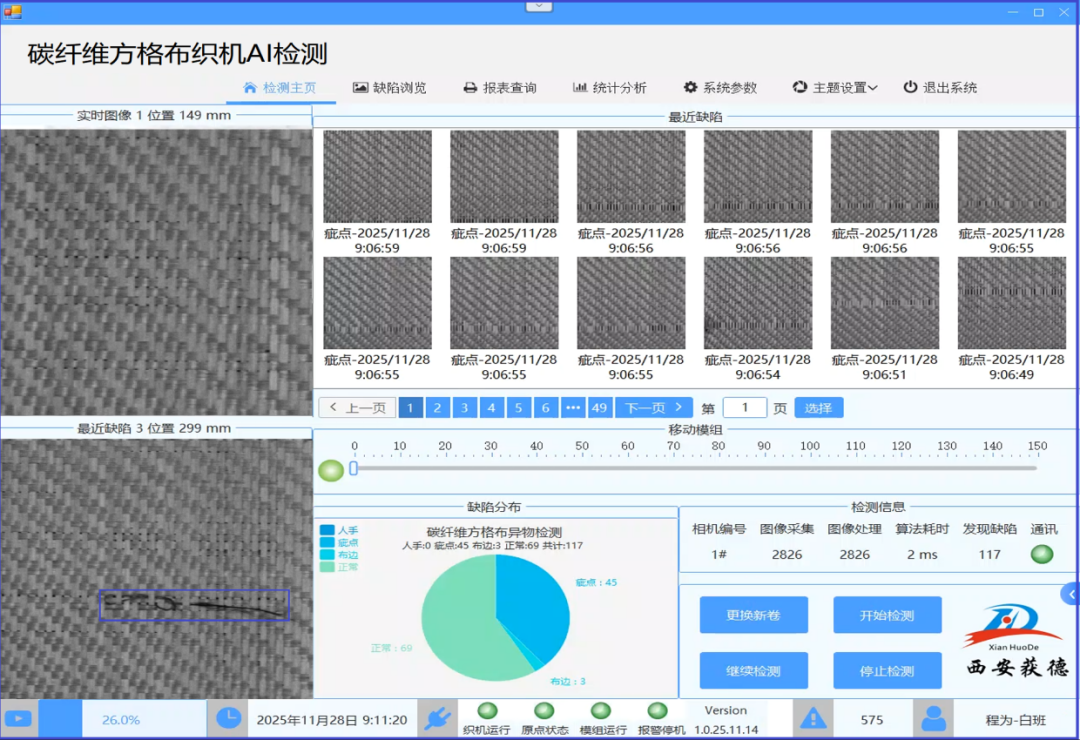This screenshot has height=740, width=1080.
Task: Click the 26.0% progress indicator
Action: pos(121,719)
